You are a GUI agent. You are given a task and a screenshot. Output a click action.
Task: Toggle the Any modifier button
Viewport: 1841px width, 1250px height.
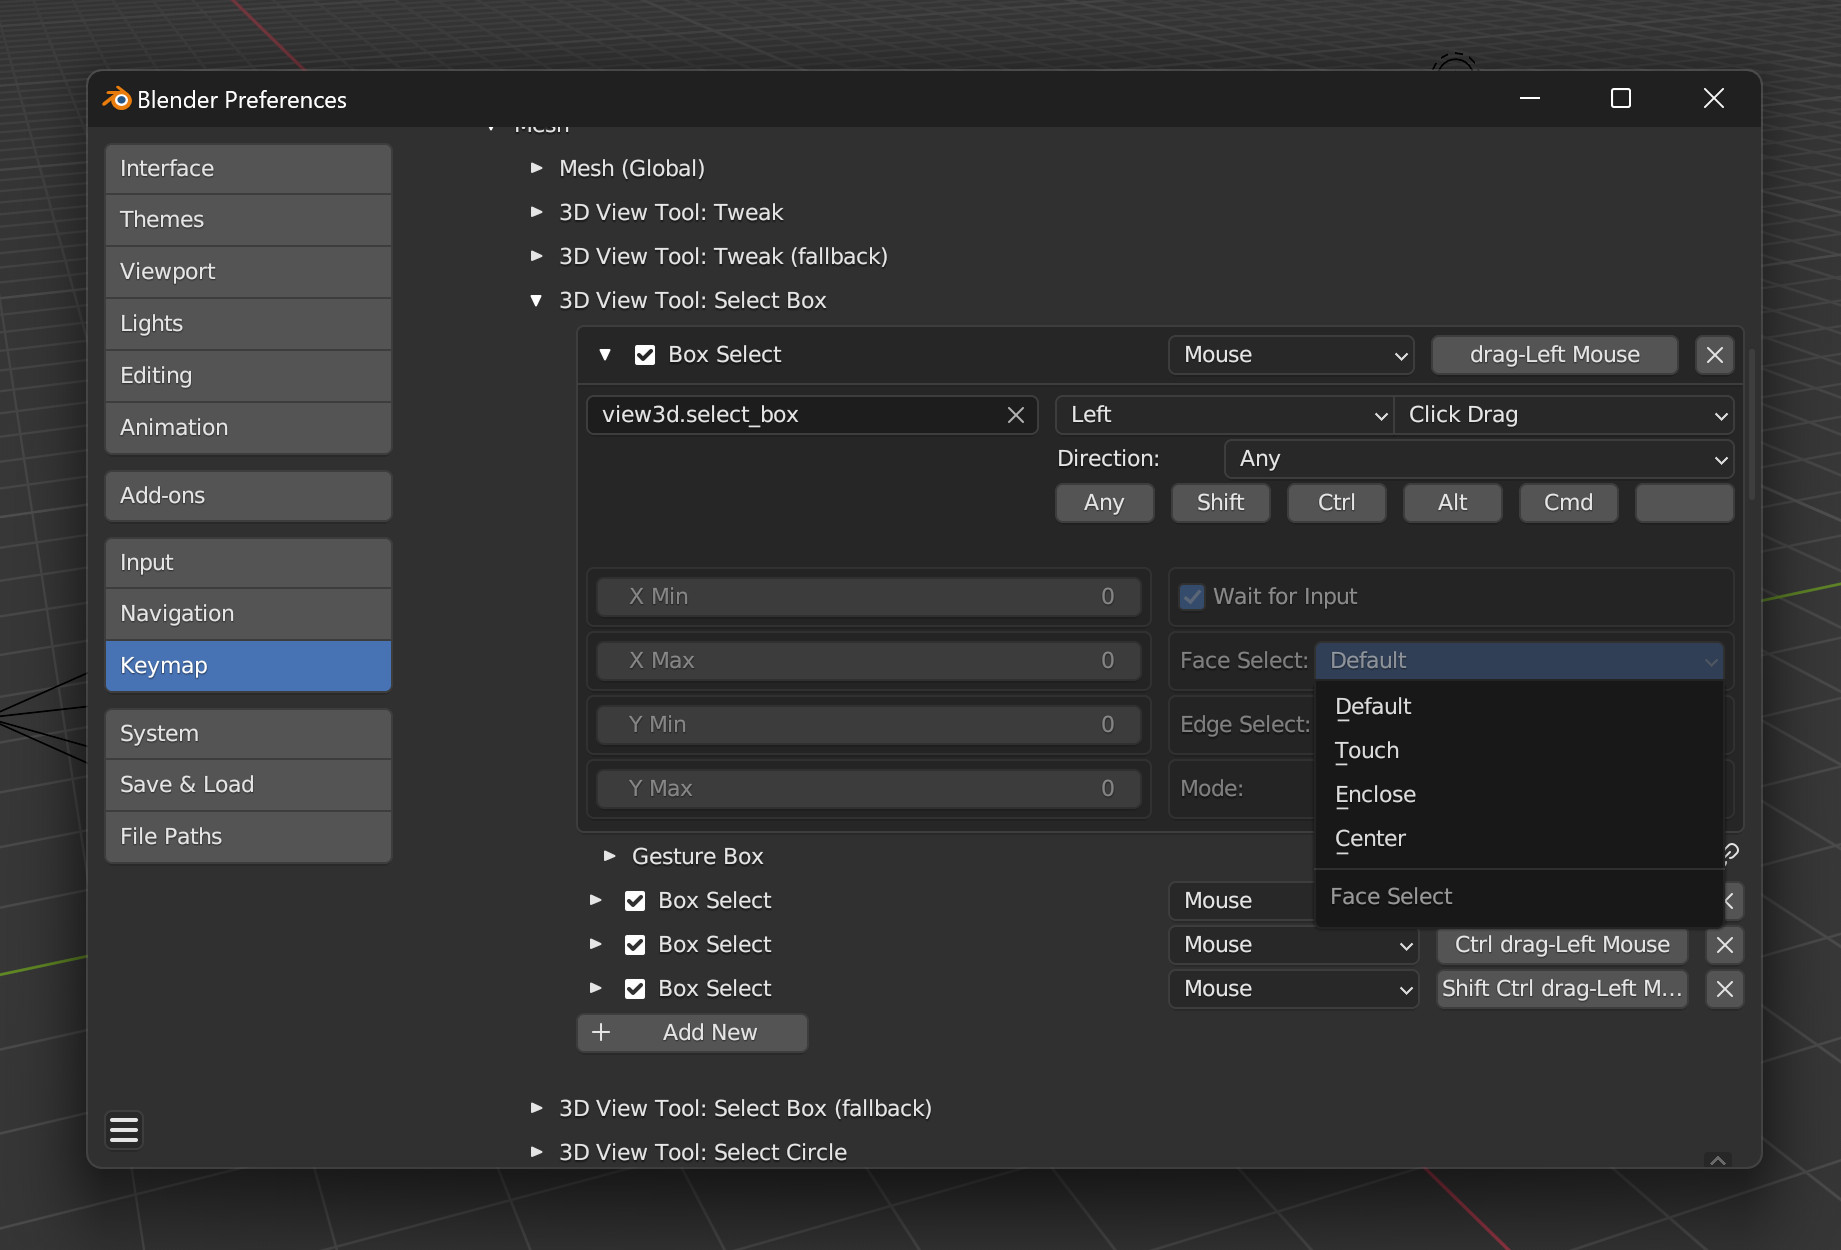(1105, 503)
